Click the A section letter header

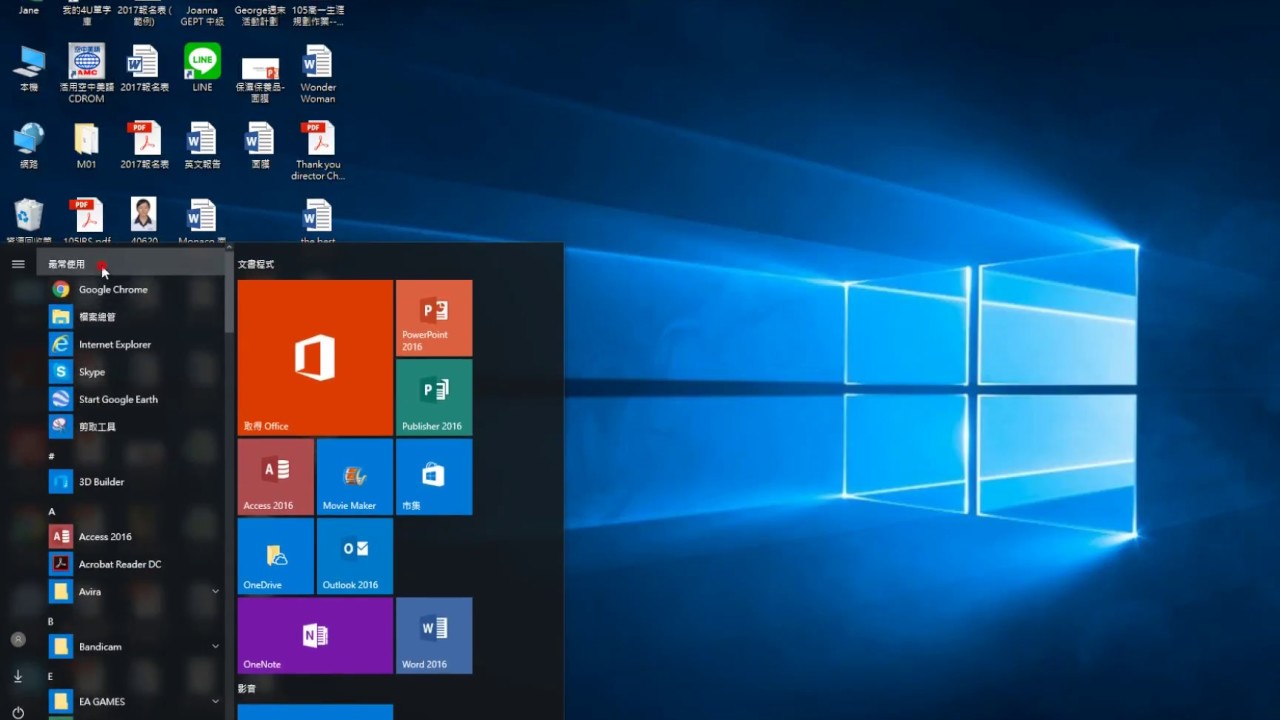[51, 511]
